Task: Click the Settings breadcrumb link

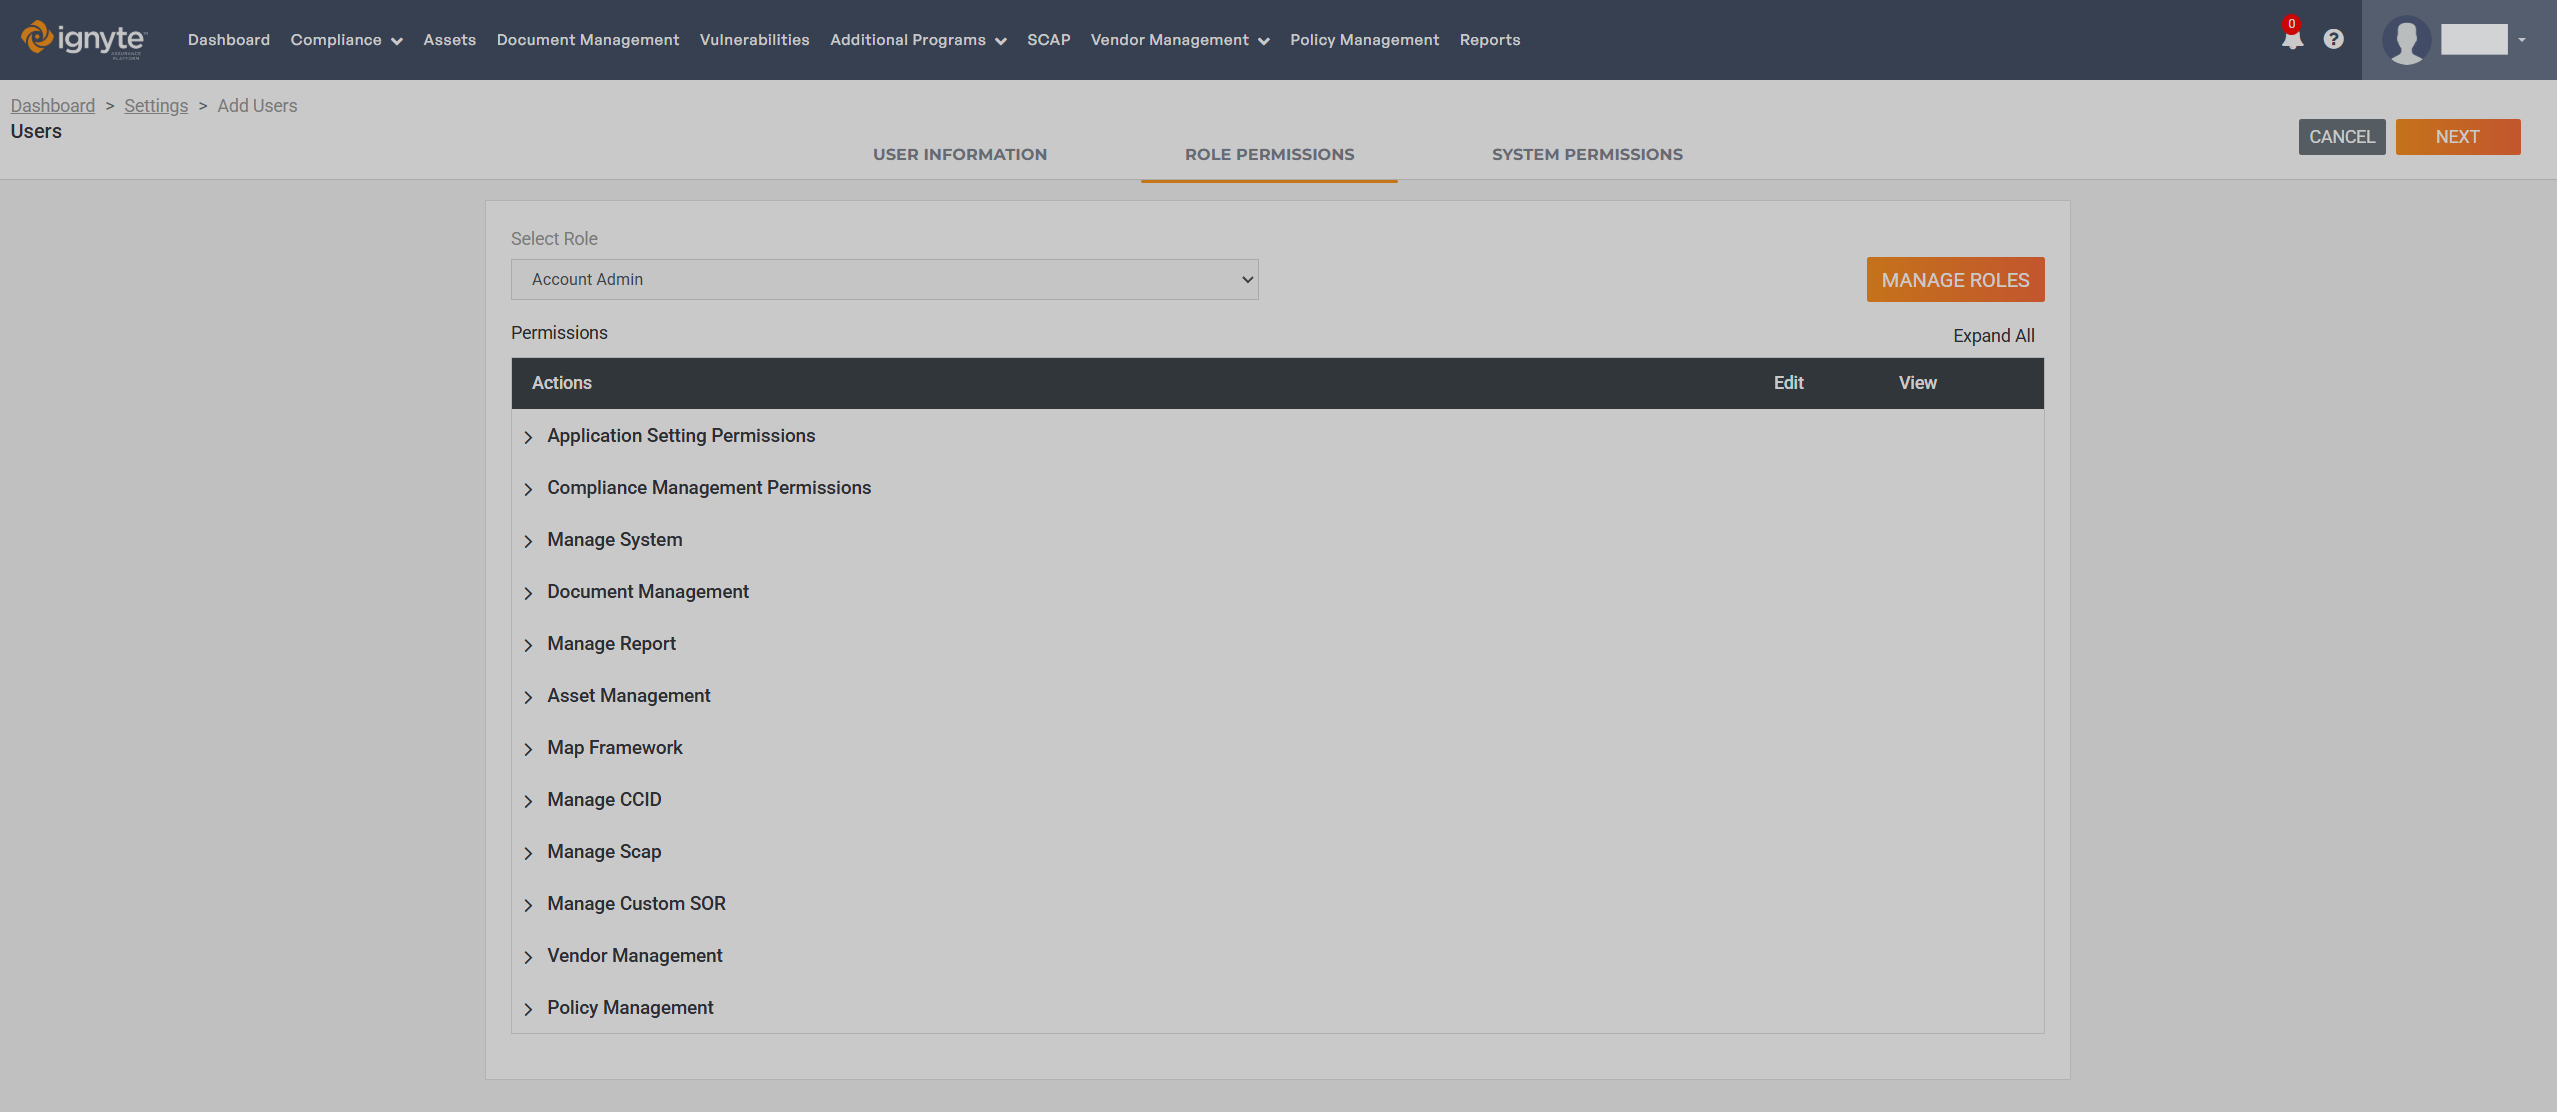Action: click(156, 106)
